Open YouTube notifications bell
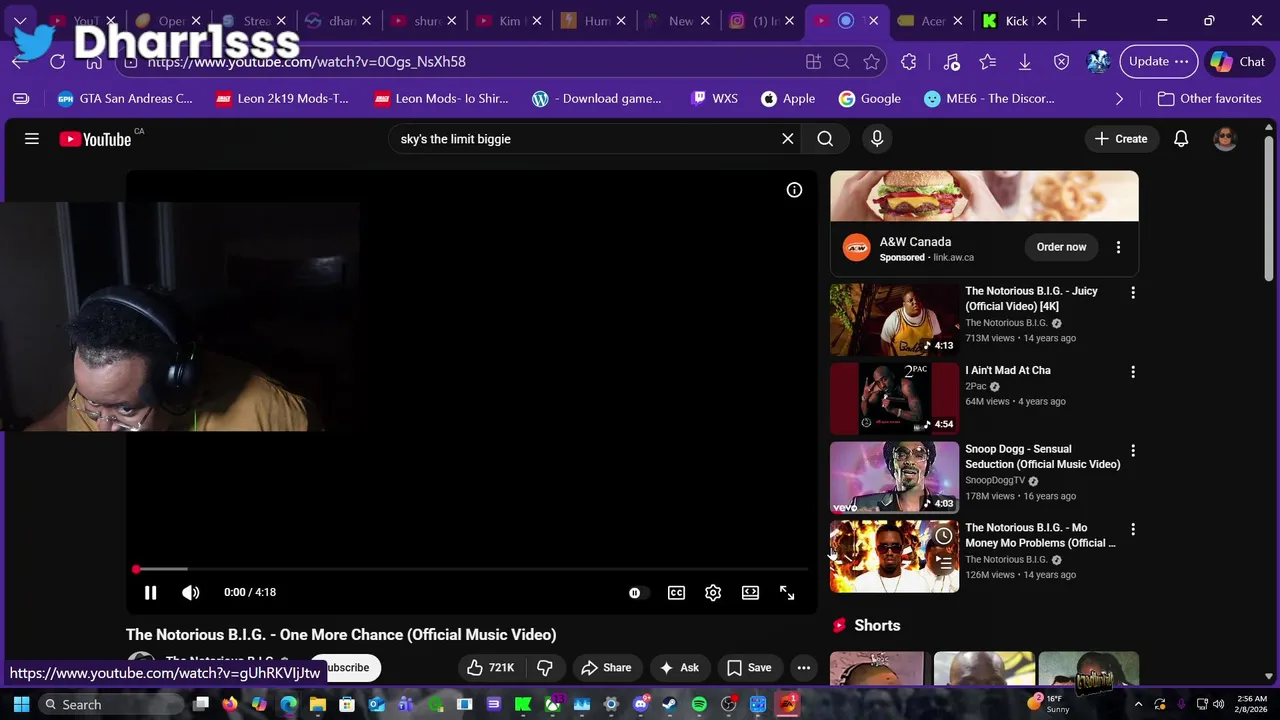This screenshot has width=1280, height=720. point(1181,139)
